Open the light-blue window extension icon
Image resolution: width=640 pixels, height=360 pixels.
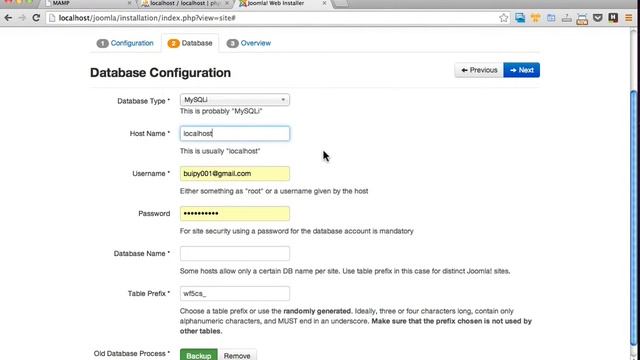coord(551,18)
